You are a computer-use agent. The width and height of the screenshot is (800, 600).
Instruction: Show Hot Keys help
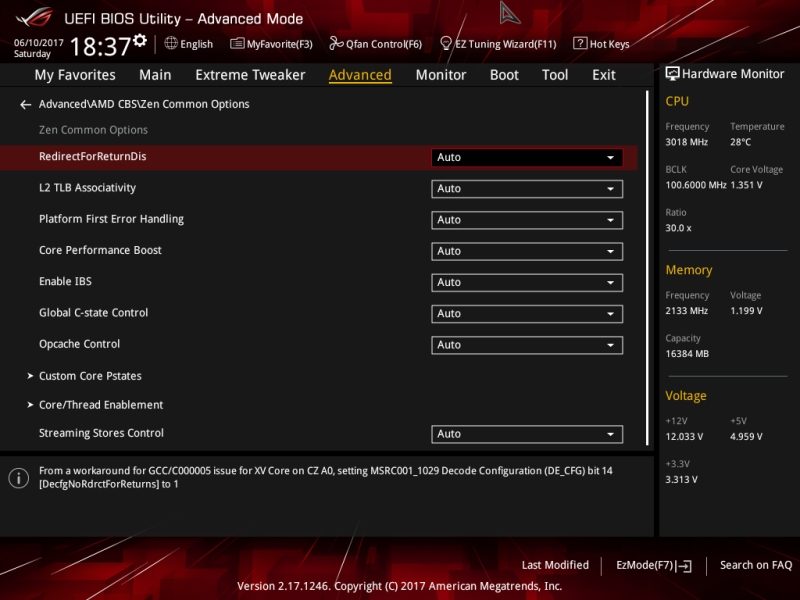pos(601,44)
